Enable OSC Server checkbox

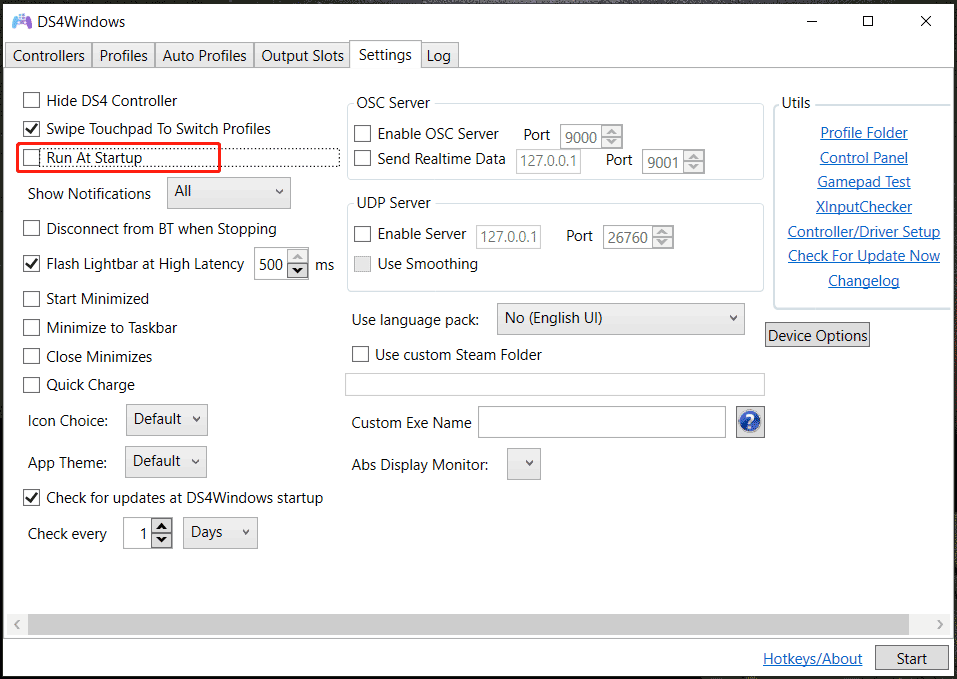coord(363,134)
